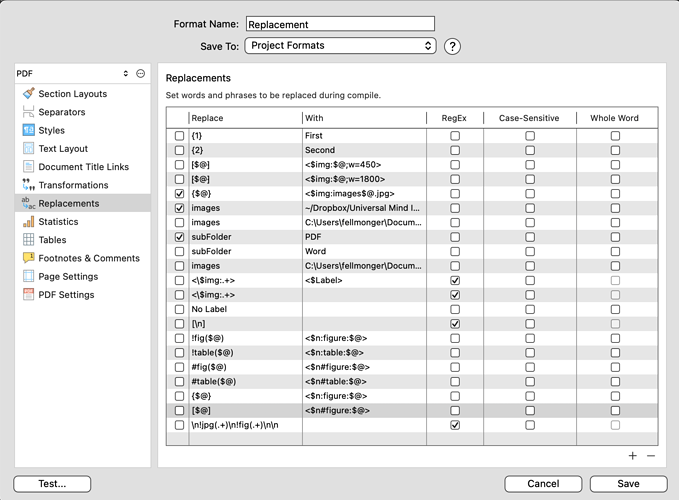
Task: Select the row with 'Second' text
Action: coord(412,150)
